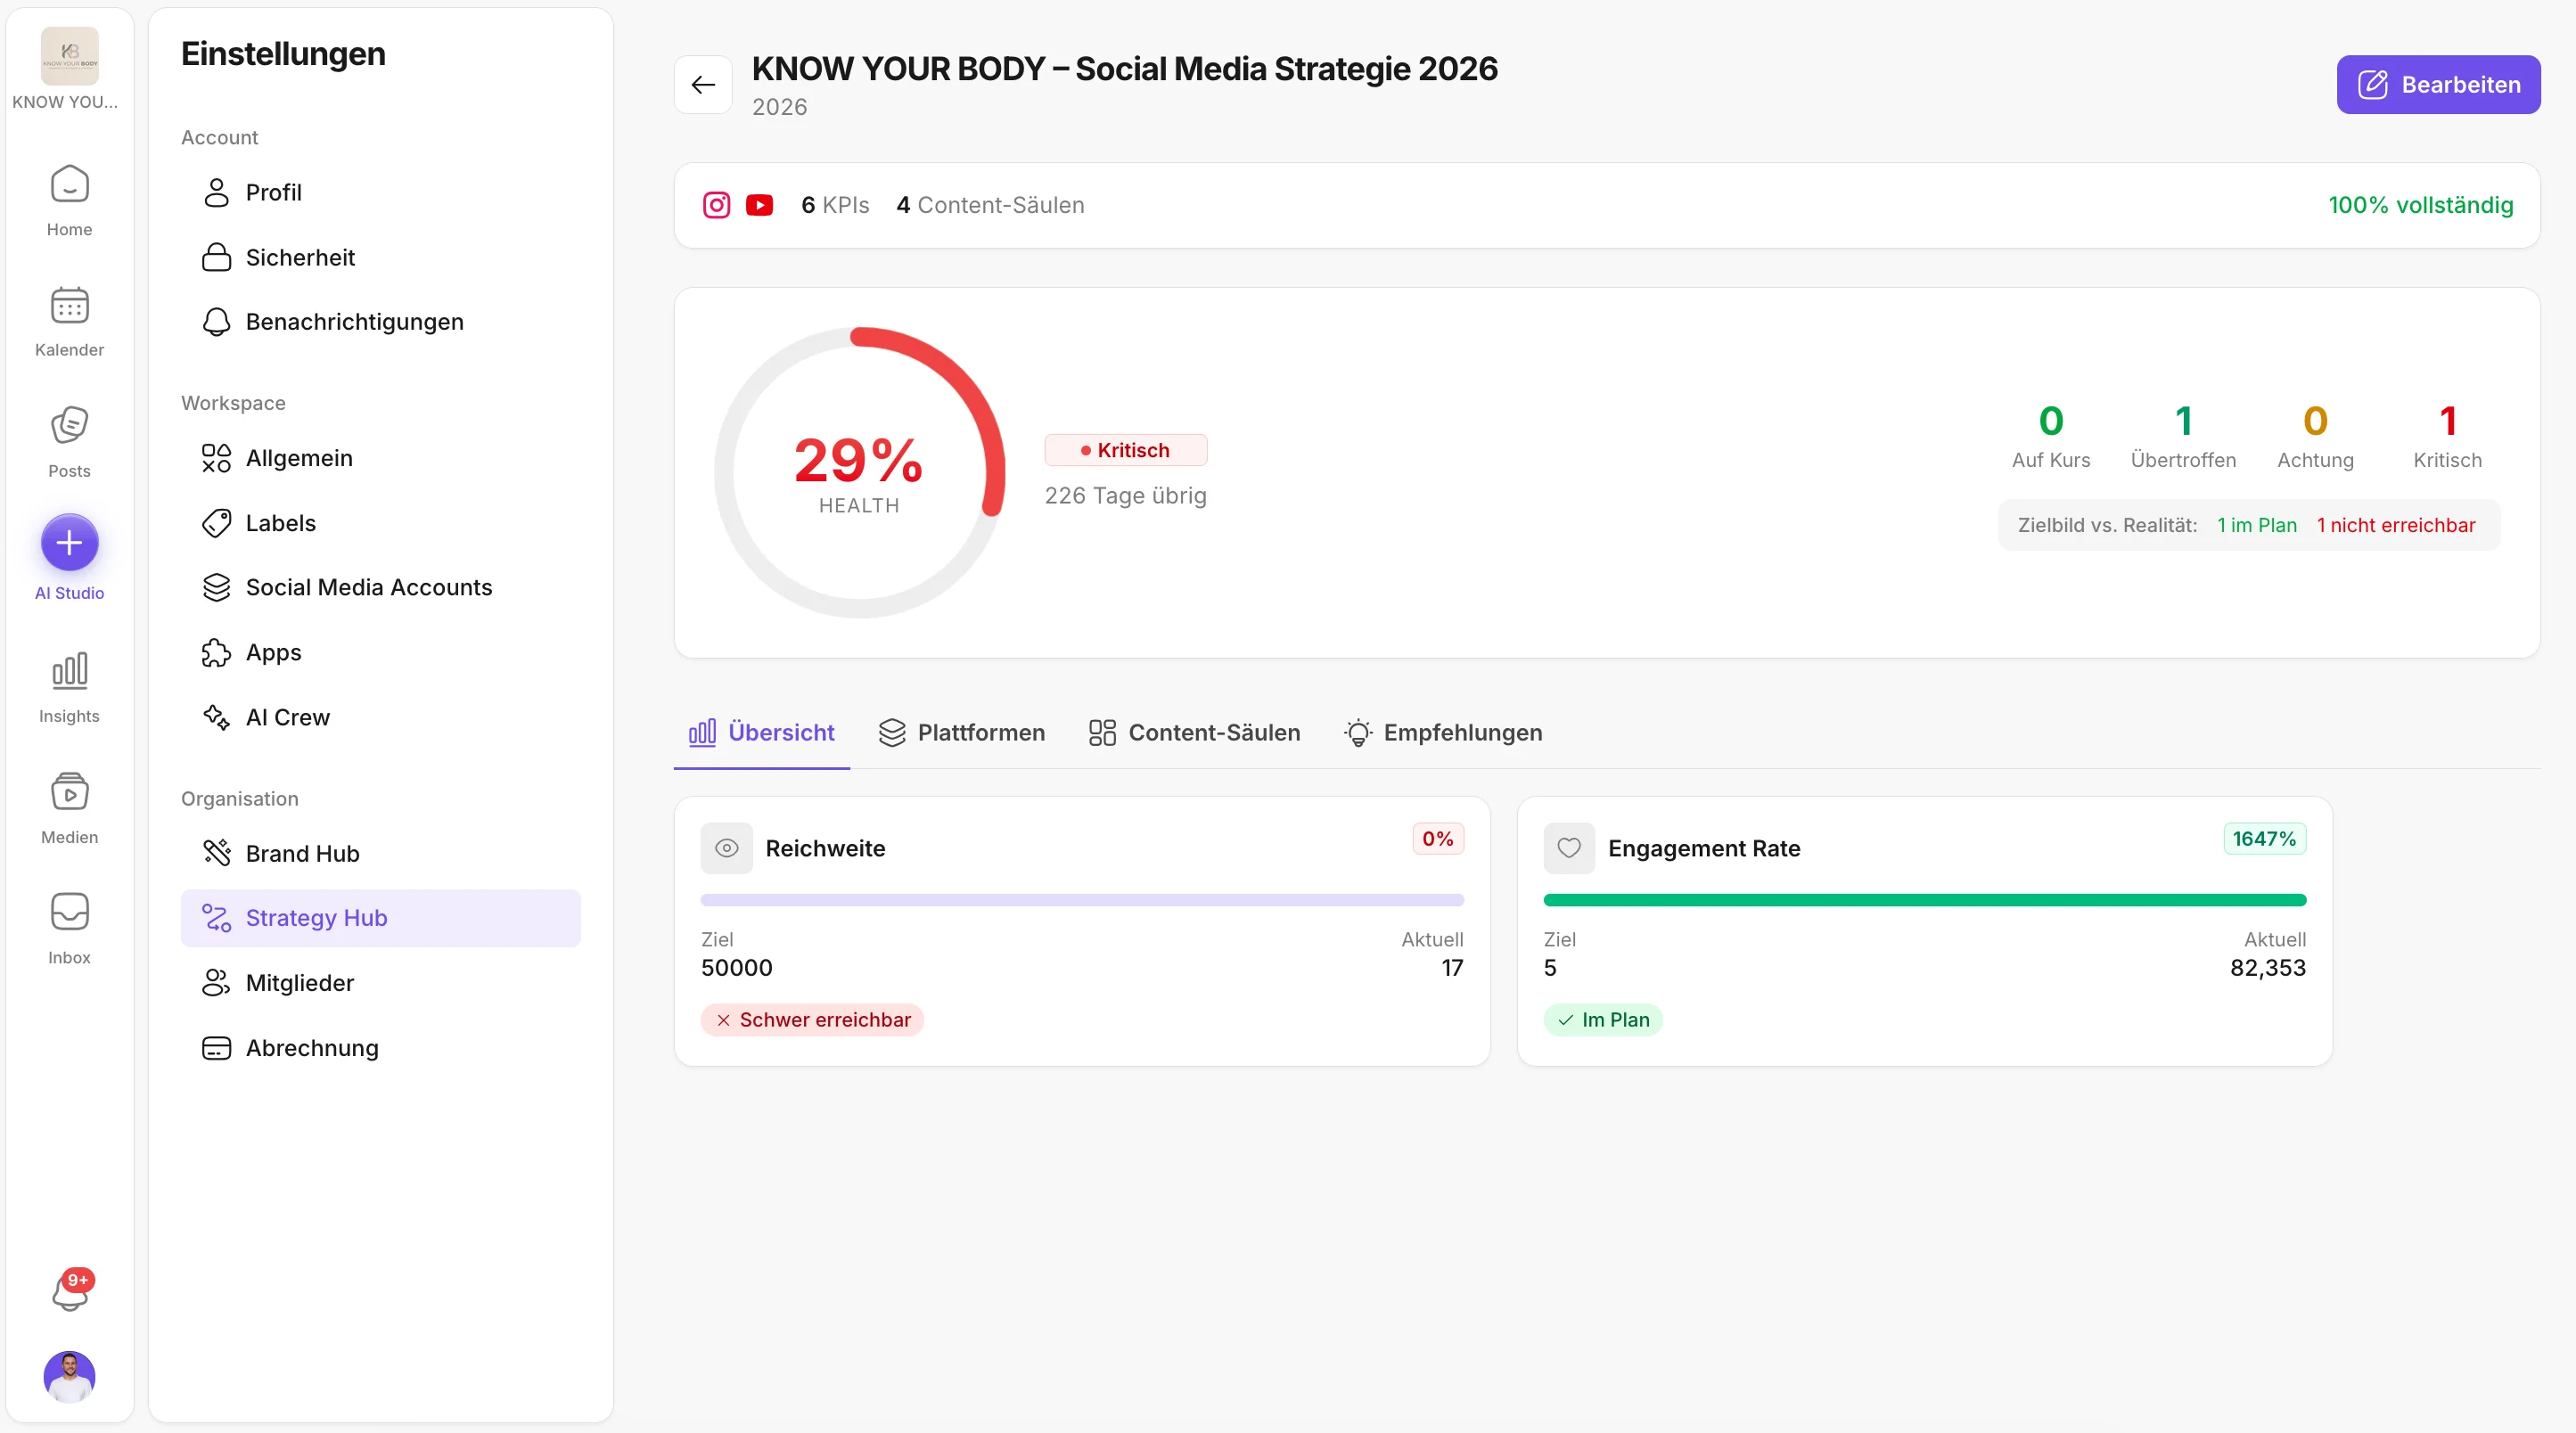Viewport: 2576px width, 1433px height.
Task: Click the Reichweite progress bar
Action: point(1082,900)
